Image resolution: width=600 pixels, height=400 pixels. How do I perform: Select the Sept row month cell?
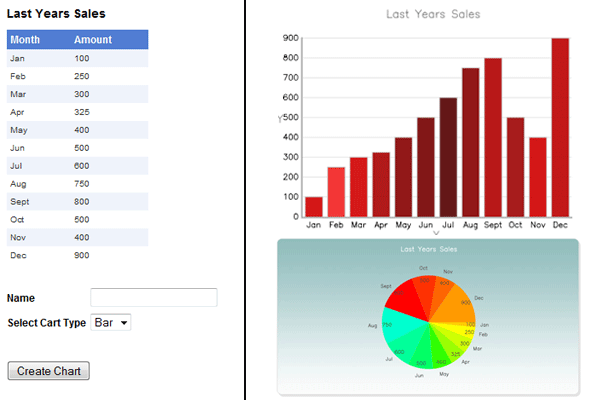point(20,202)
